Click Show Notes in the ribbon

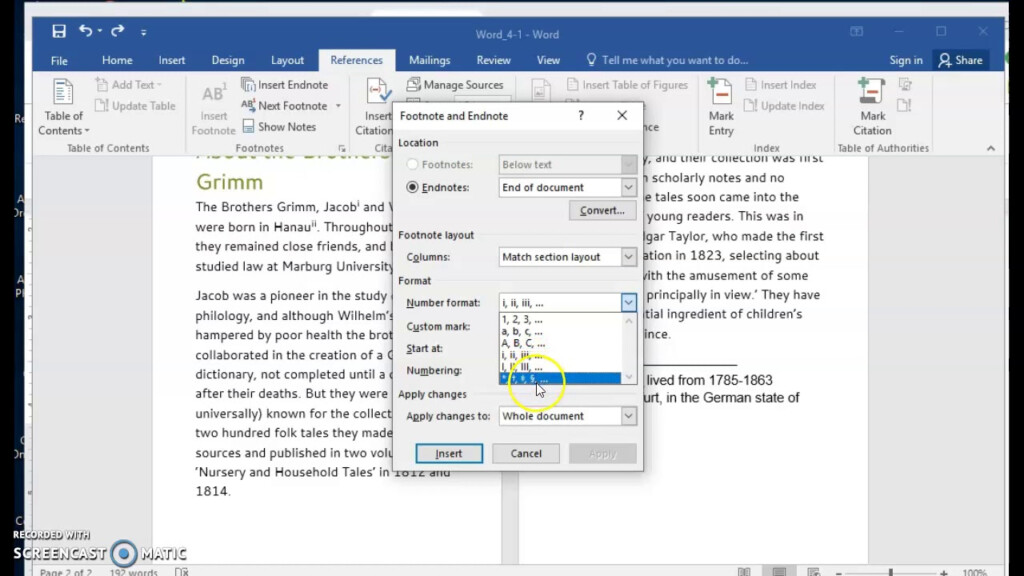click(279, 127)
